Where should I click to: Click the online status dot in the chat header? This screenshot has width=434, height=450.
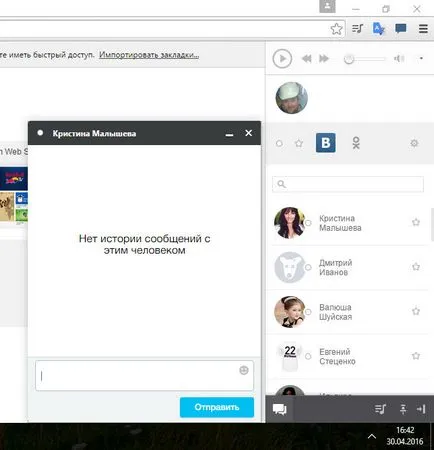point(40,133)
